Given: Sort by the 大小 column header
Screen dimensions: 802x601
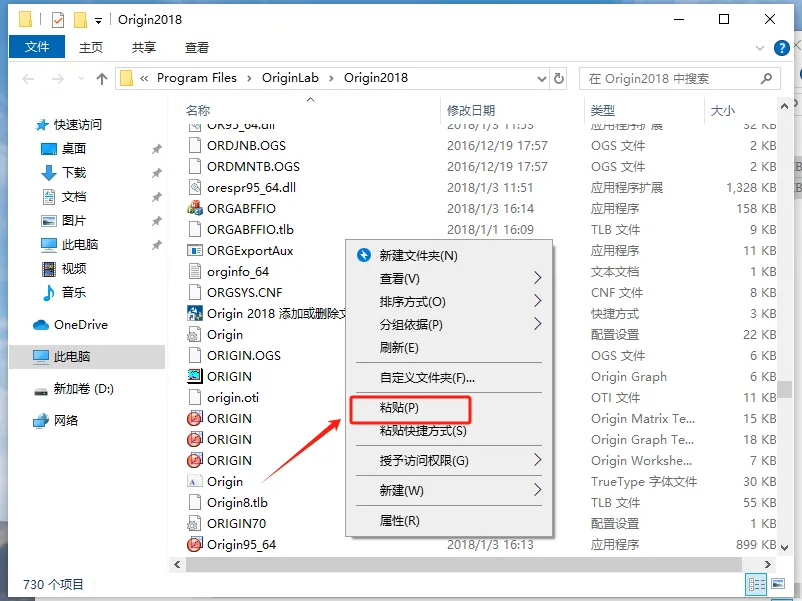Looking at the screenshot, I should pyautogui.click(x=723, y=110).
